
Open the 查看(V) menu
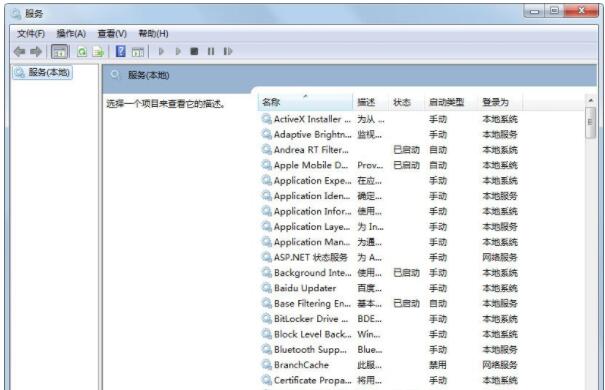[x=112, y=34]
